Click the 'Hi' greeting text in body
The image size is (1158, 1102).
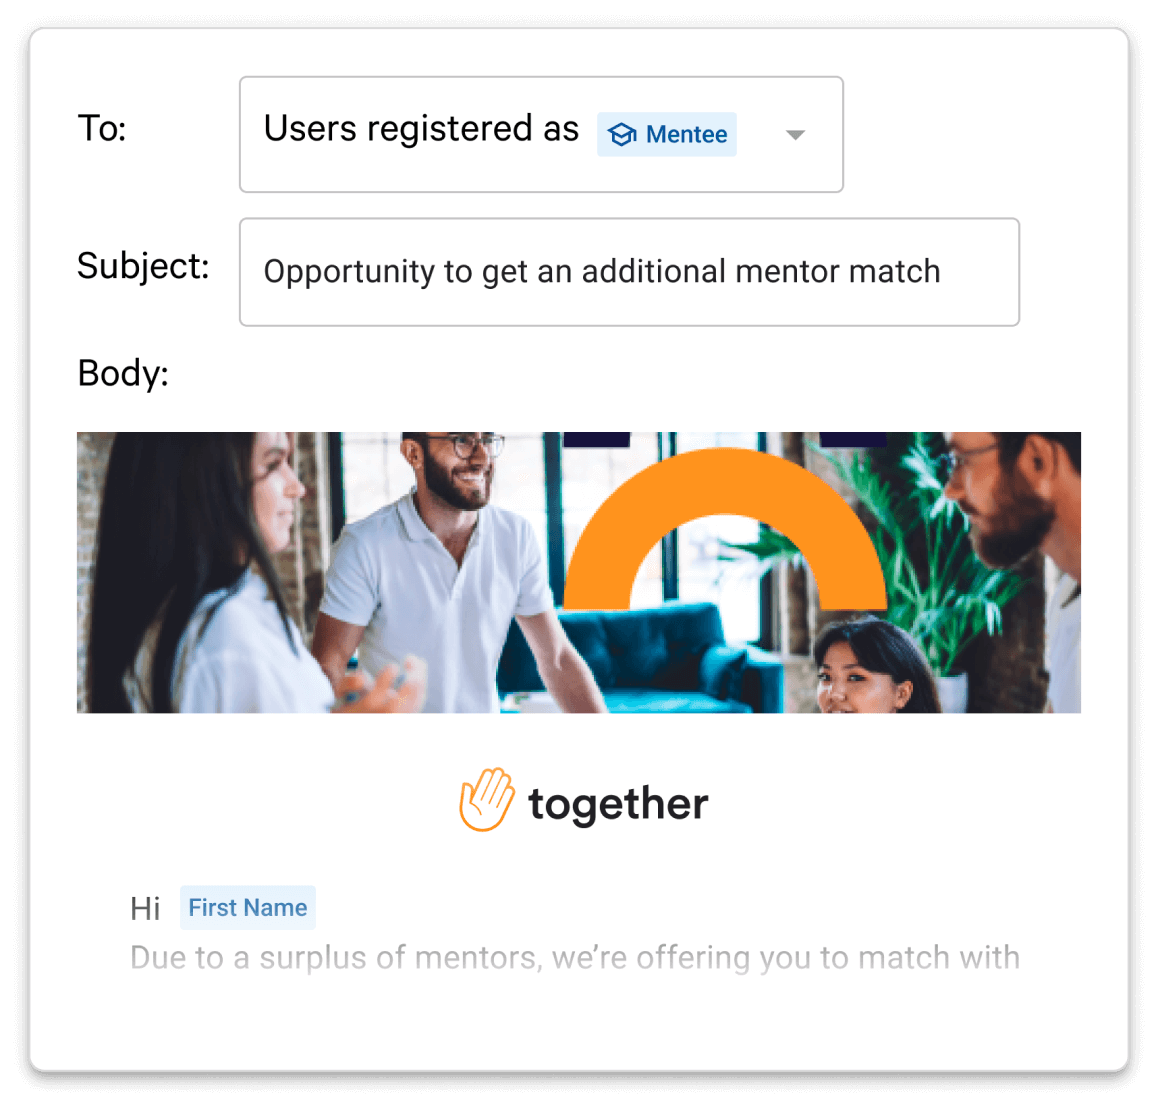[x=145, y=908]
